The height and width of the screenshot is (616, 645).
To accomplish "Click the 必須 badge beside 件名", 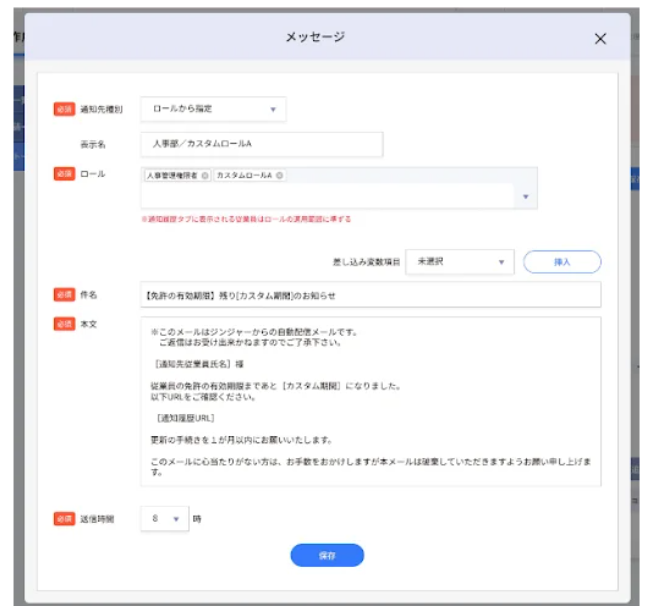I will tap(64, 295).
